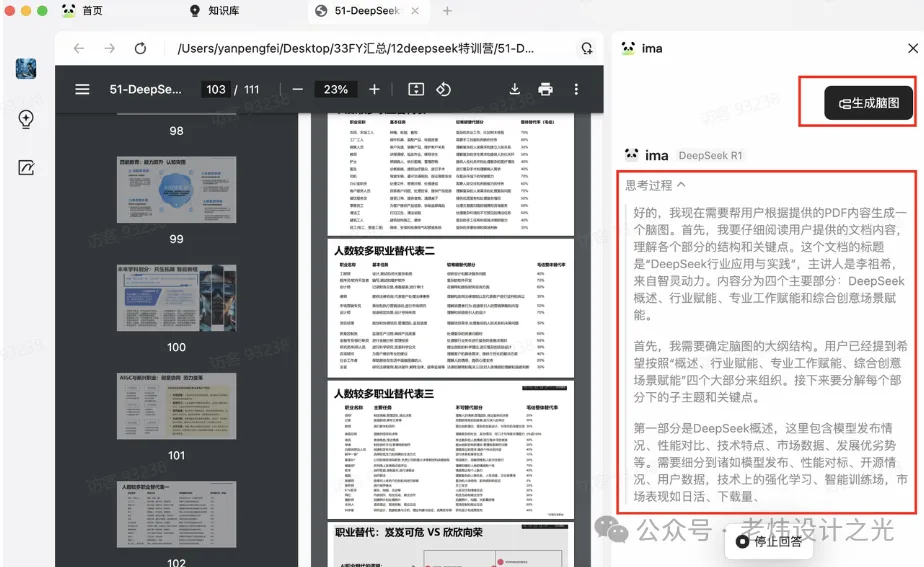Select page 101 thumbnail

click(x=176, y=406)
